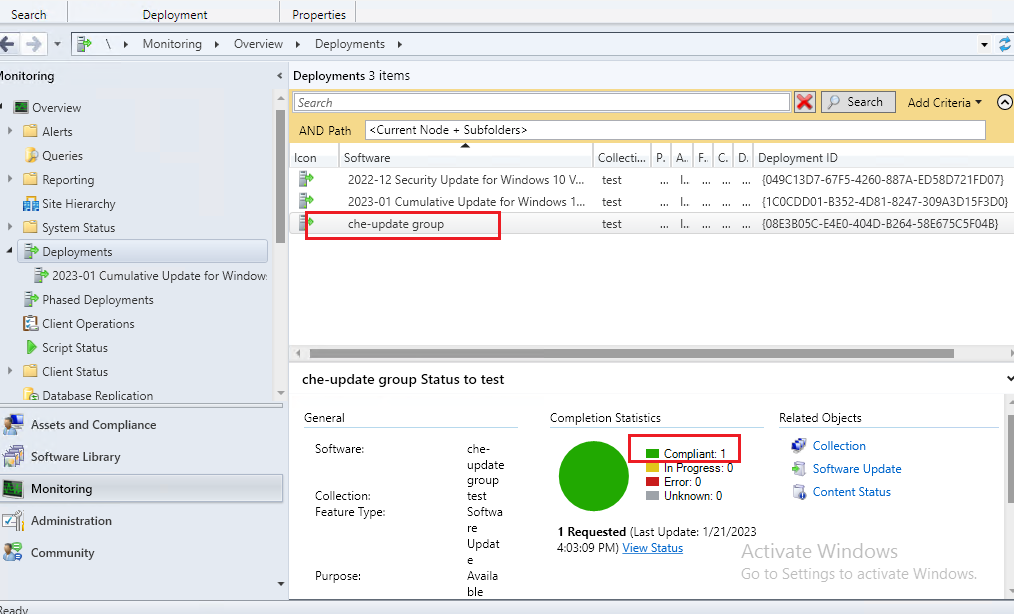Open the navigation history dropdown arrow

(57, 44)
